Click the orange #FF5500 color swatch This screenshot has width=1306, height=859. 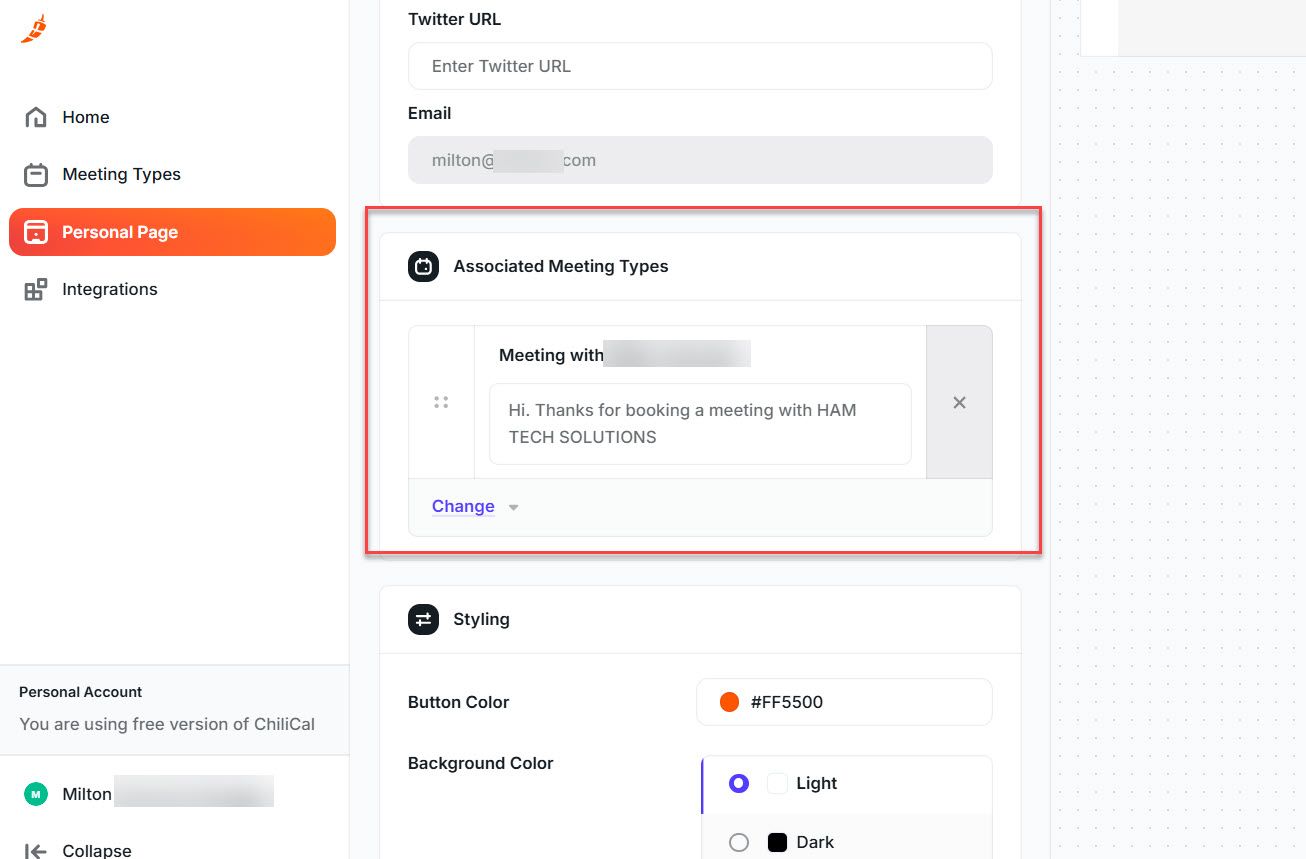tap(729, 701)
